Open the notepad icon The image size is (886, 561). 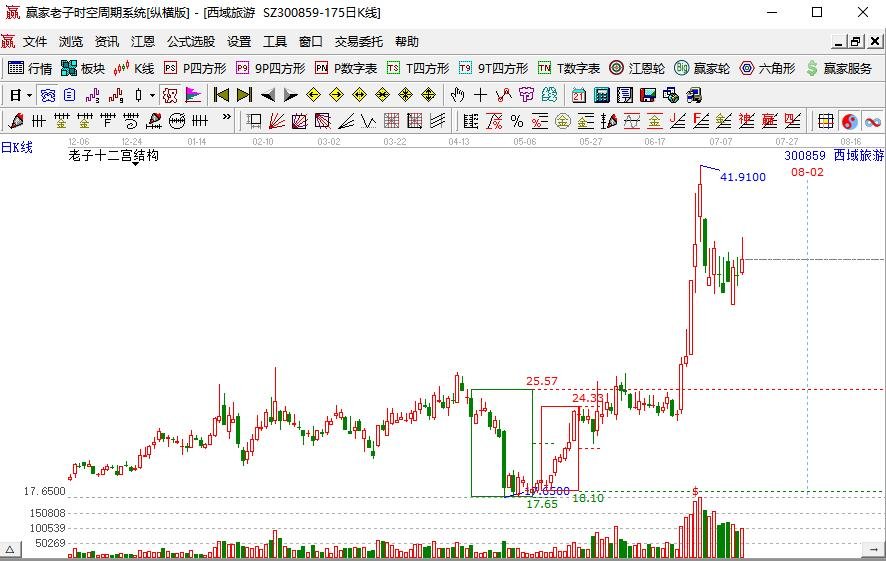[625, 95]
